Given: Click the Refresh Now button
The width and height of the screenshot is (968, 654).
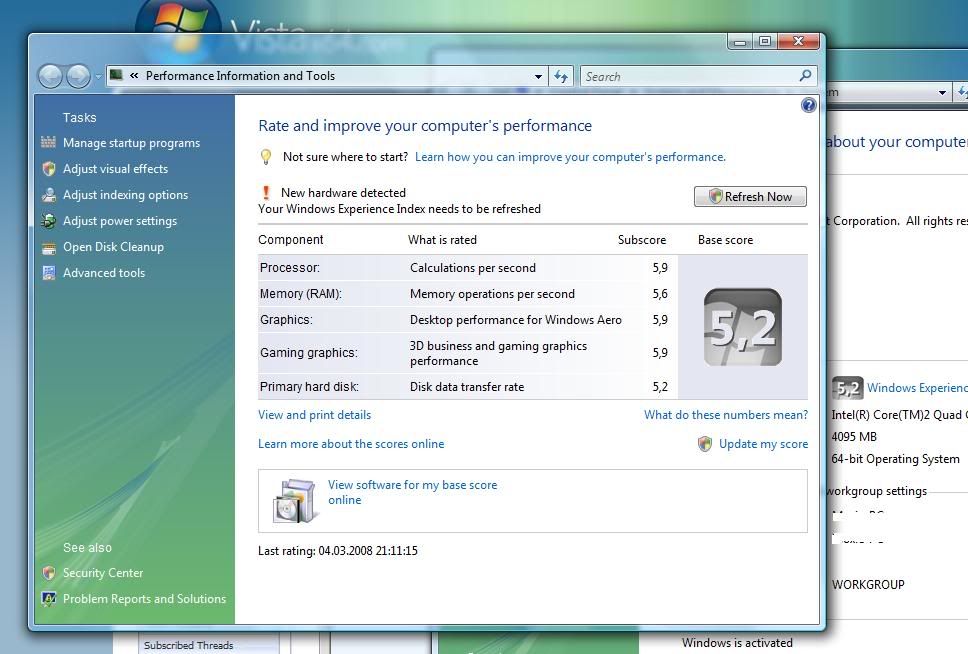Looking at the screenshot, I should tap(750, 196).
